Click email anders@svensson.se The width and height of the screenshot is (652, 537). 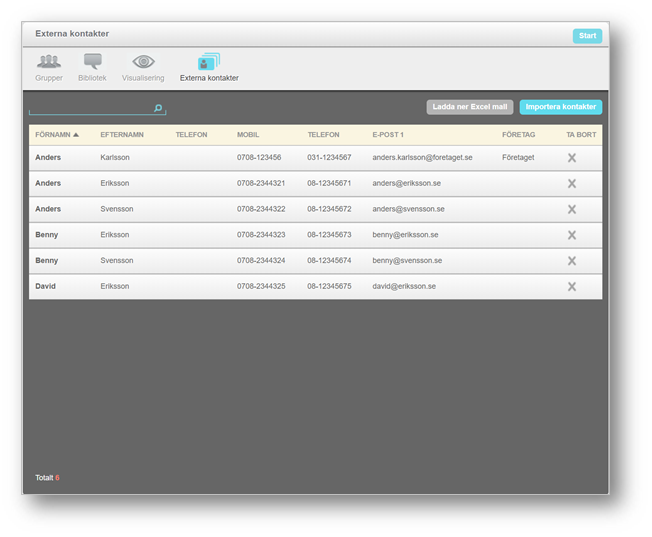pyautogui.click(x=408, y=209)
